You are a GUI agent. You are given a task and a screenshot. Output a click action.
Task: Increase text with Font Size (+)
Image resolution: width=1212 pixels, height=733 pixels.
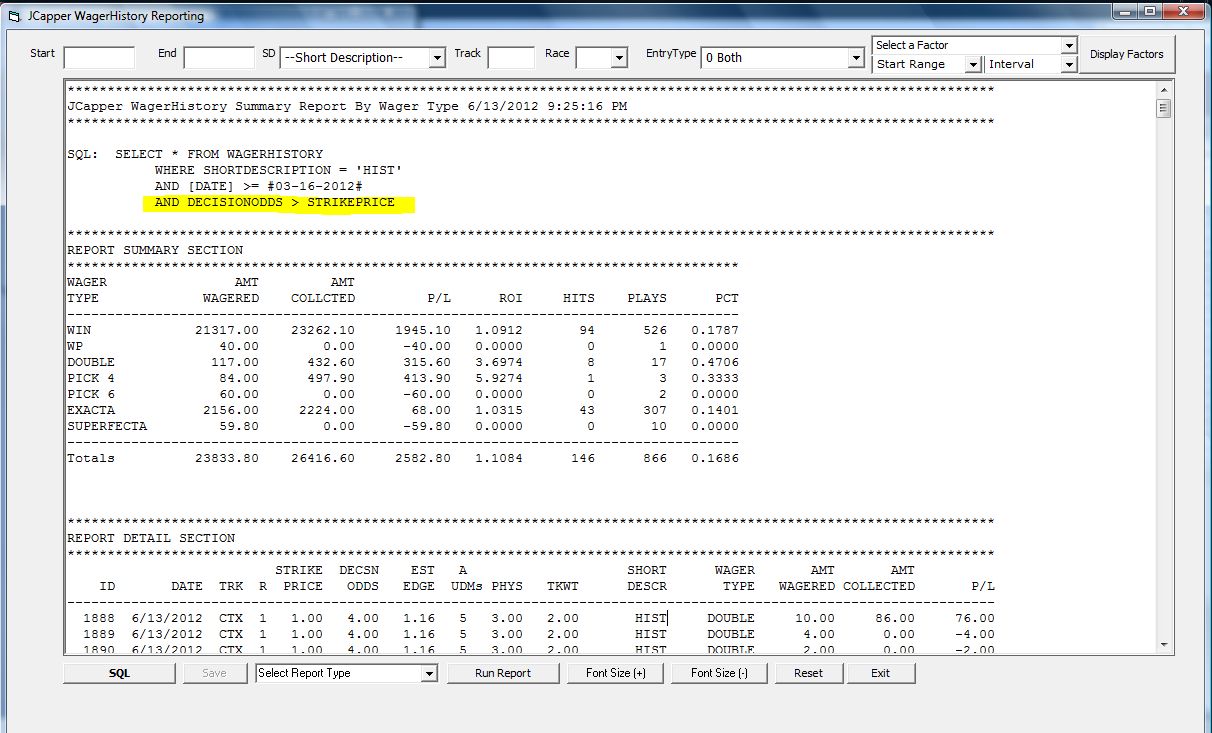pyautogui.click(x=615, y=673)
